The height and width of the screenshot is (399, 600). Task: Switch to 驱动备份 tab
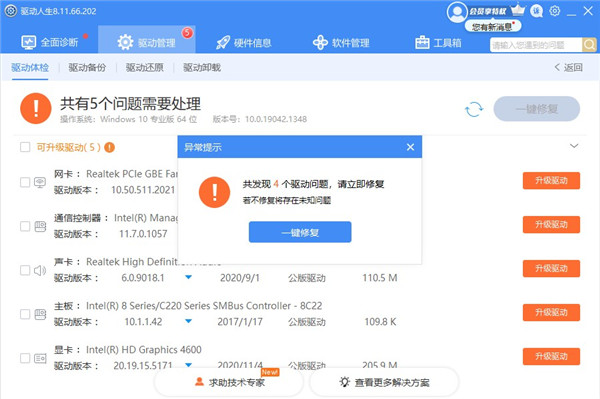87,68
